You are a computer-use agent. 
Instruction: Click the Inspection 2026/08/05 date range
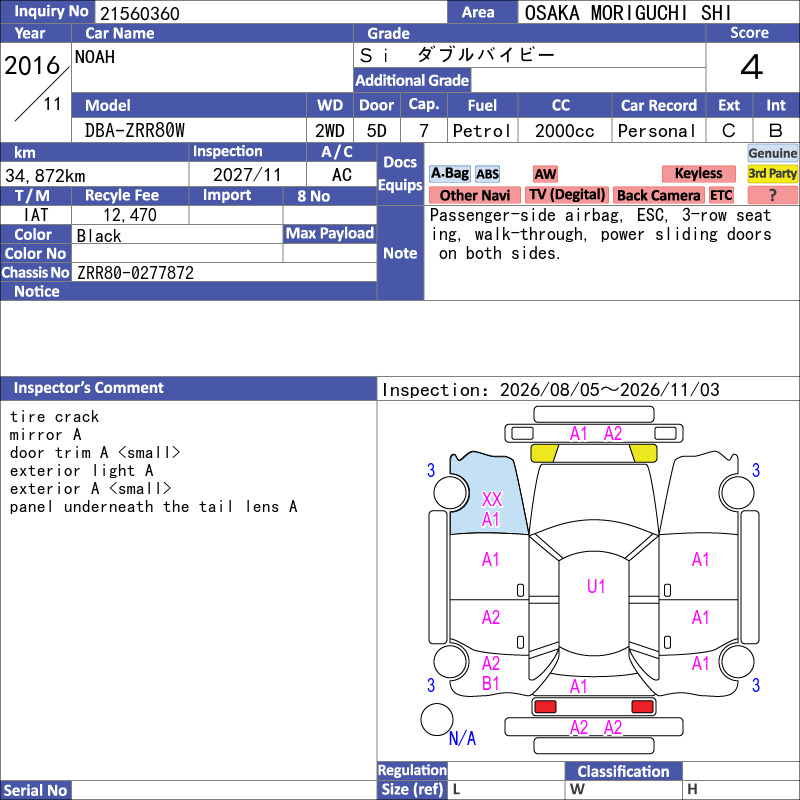(x=551, y=390)
